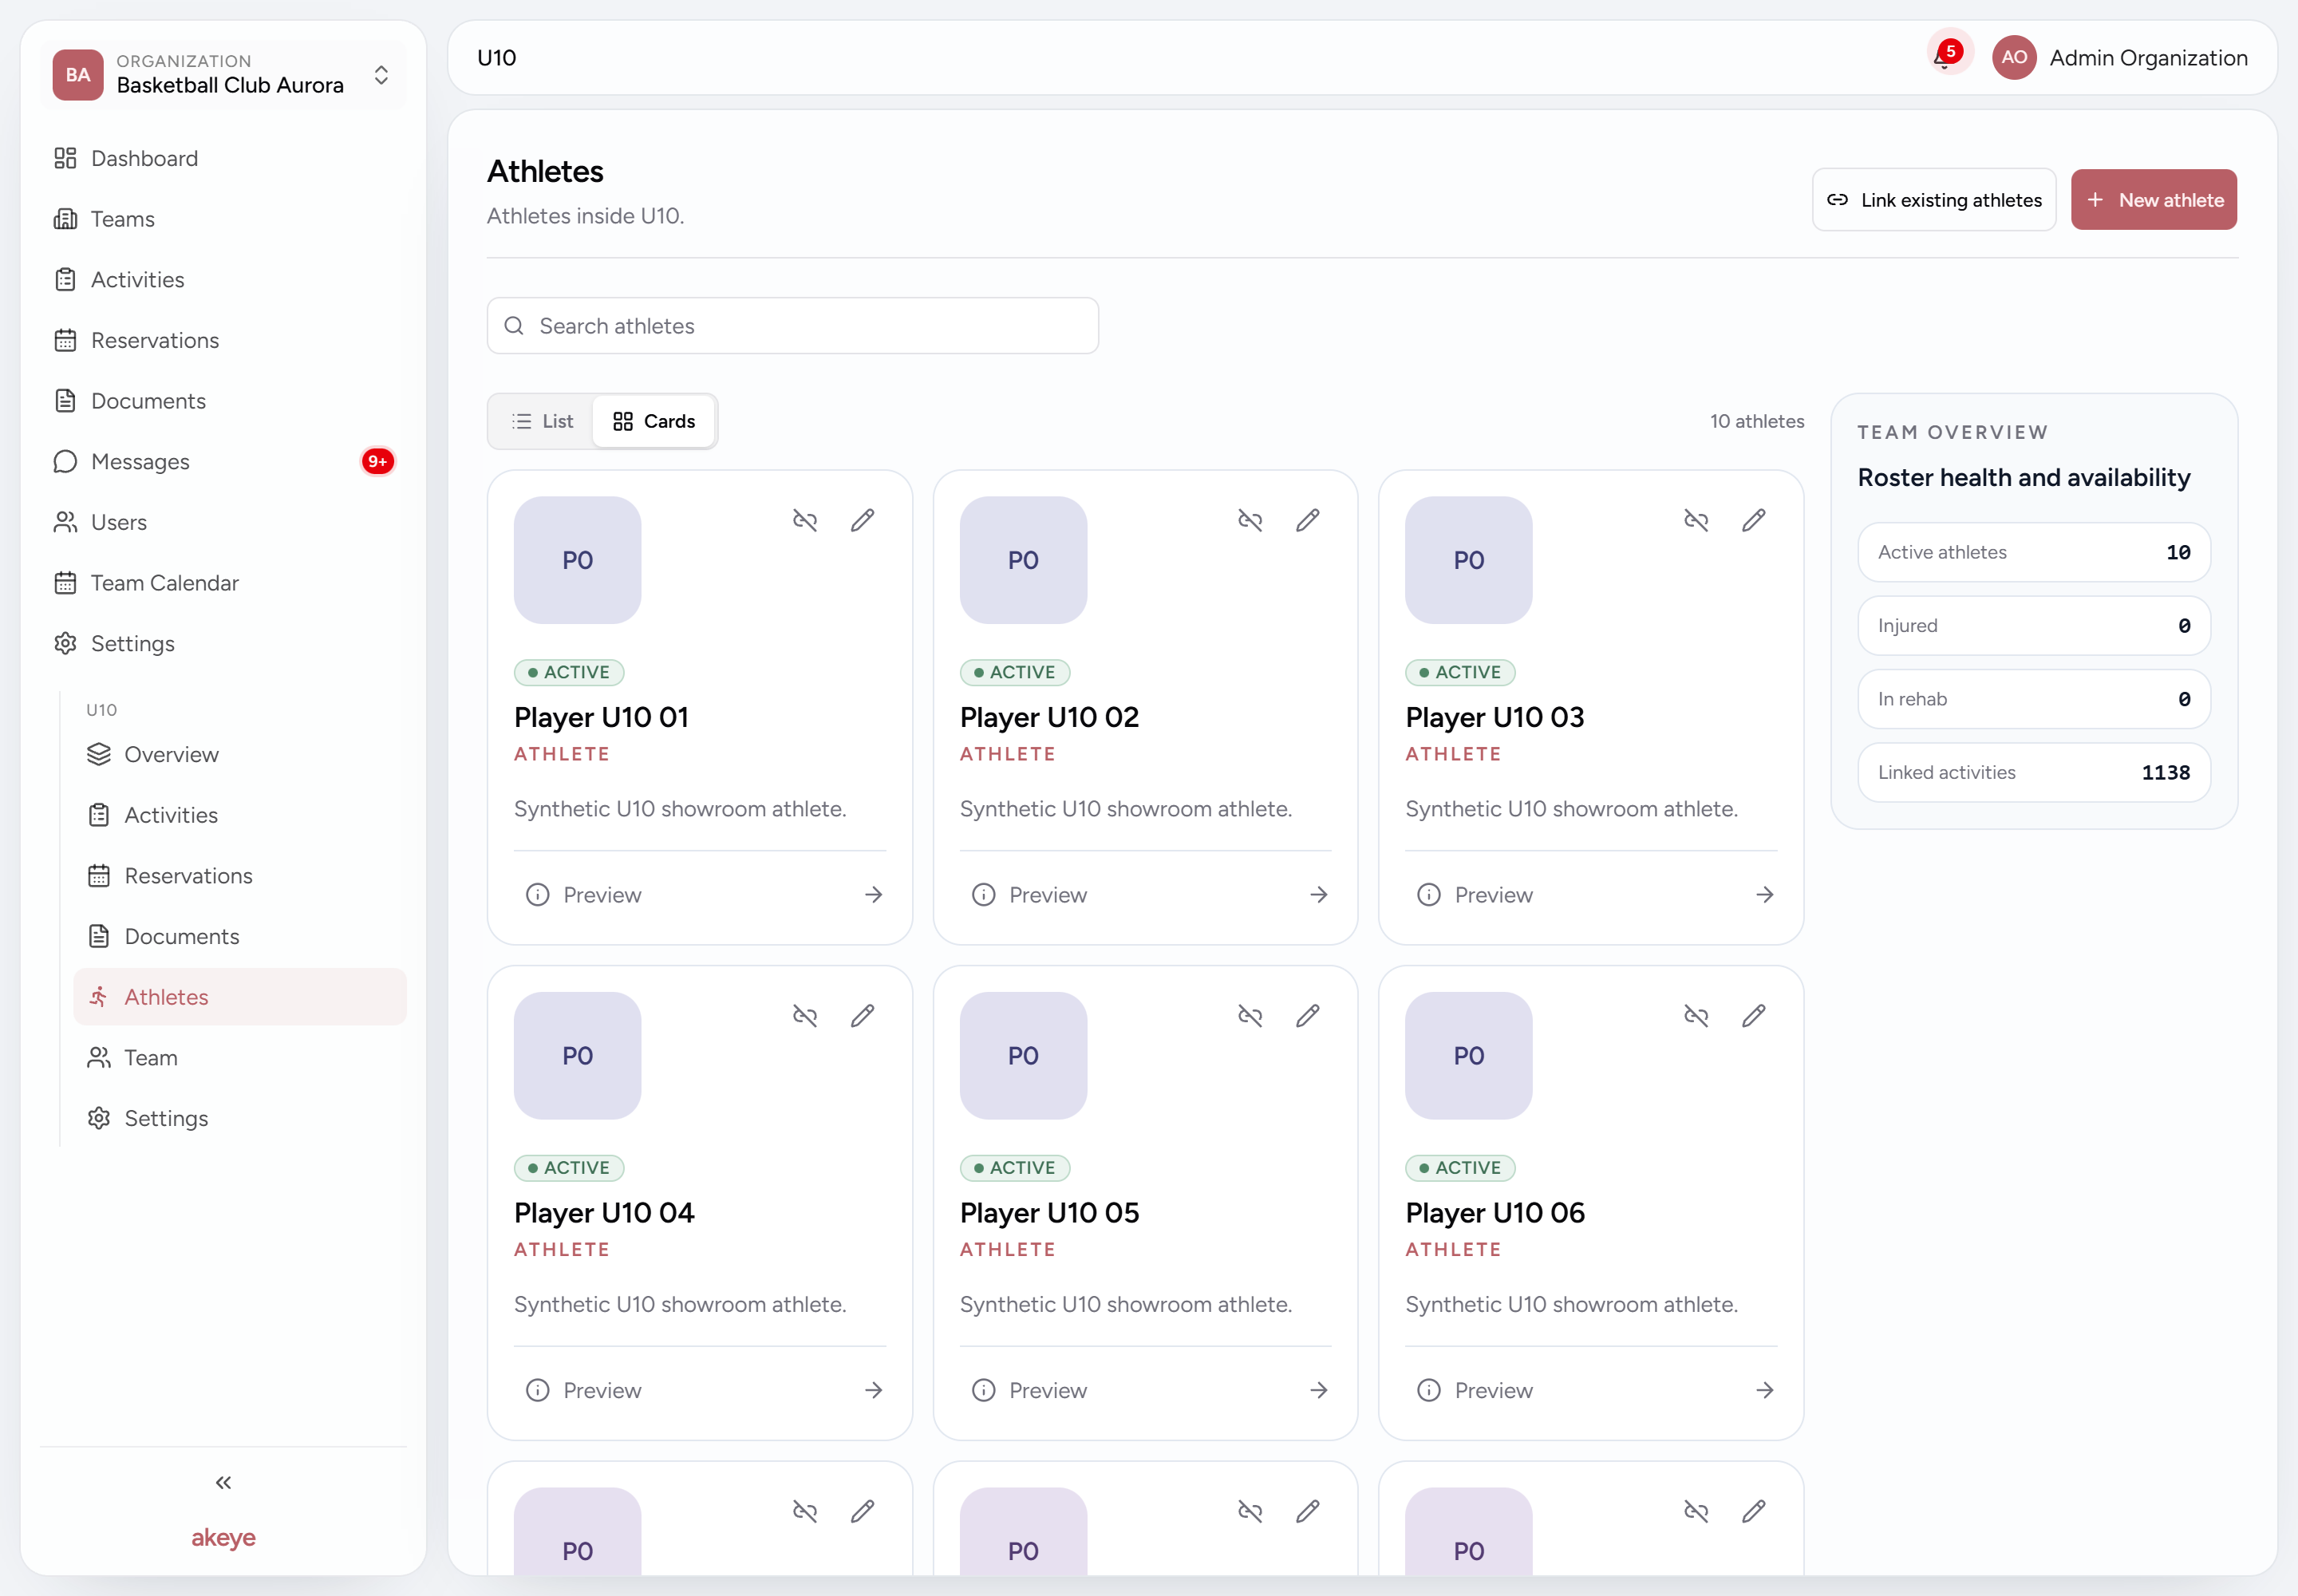Open U10 Team section
The width and height of the screenshot is (2298, 1596).
tap(240, 1058)
